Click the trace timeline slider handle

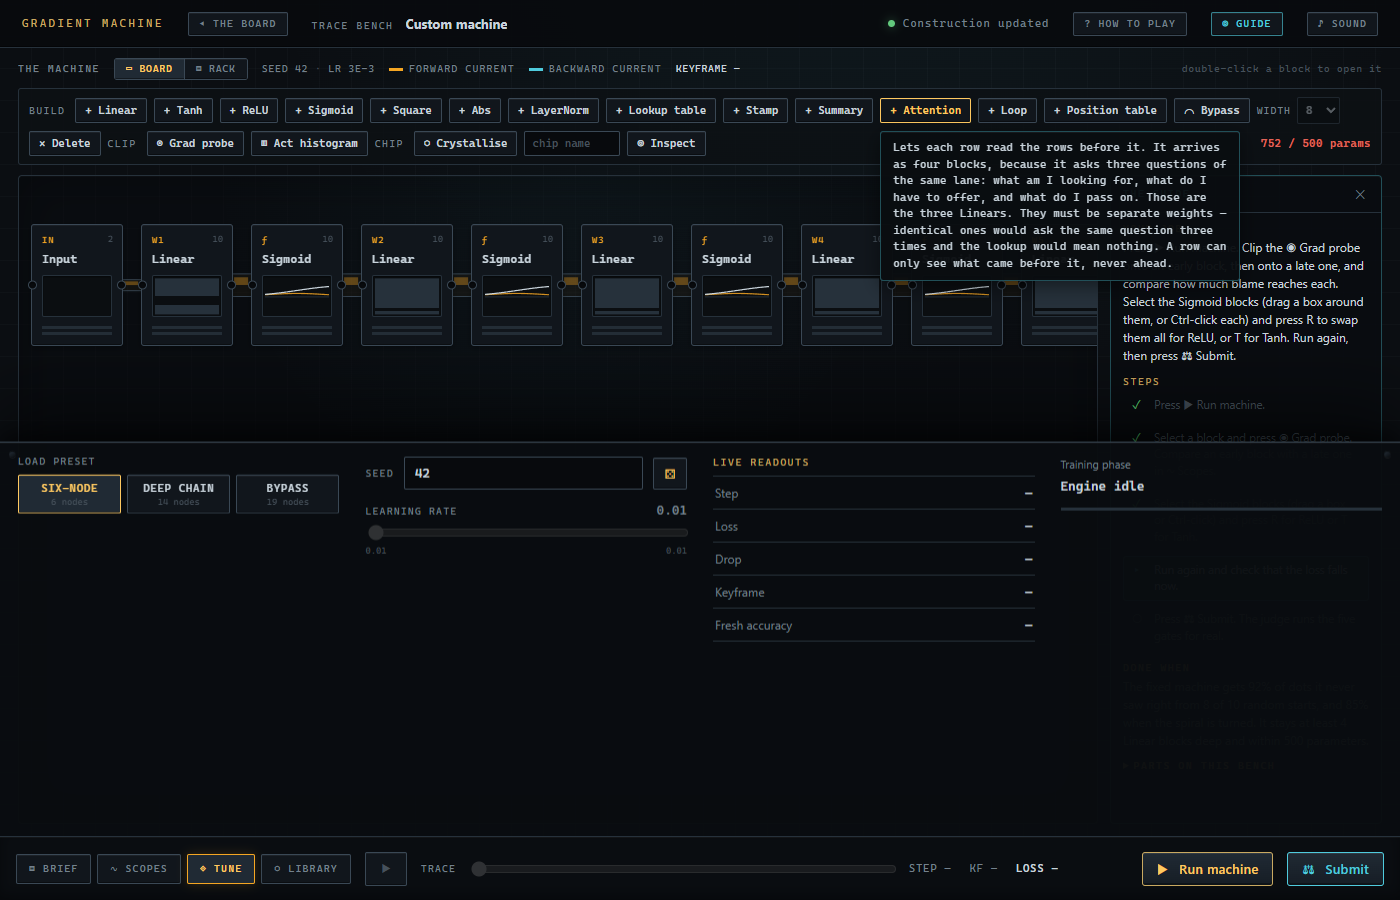click(479, 869)
